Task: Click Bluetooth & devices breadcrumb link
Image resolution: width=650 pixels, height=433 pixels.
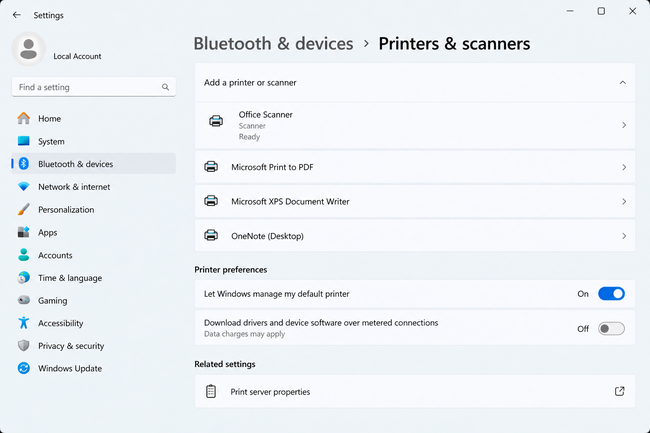Action: point(273,44)
